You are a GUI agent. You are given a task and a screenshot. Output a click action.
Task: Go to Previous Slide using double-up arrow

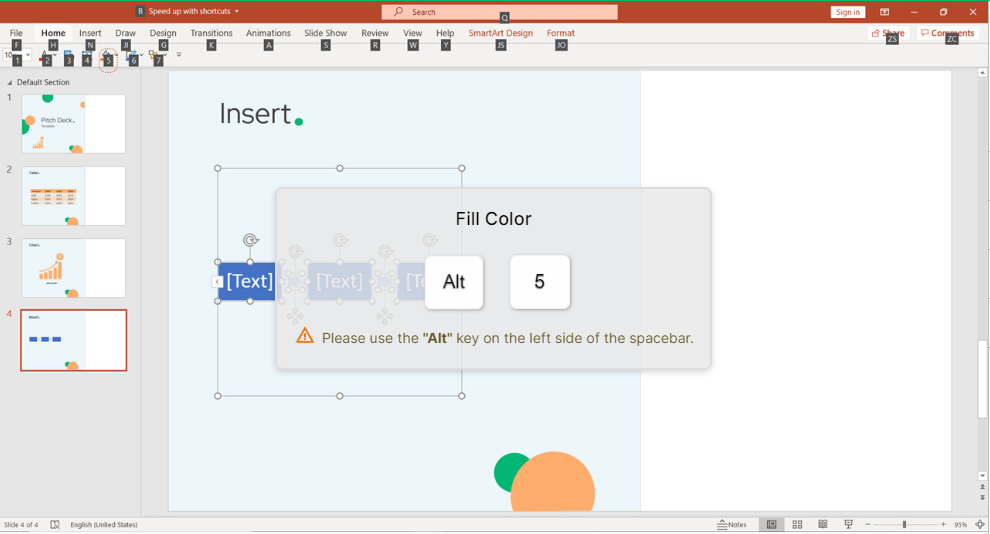tap(982, 487)
